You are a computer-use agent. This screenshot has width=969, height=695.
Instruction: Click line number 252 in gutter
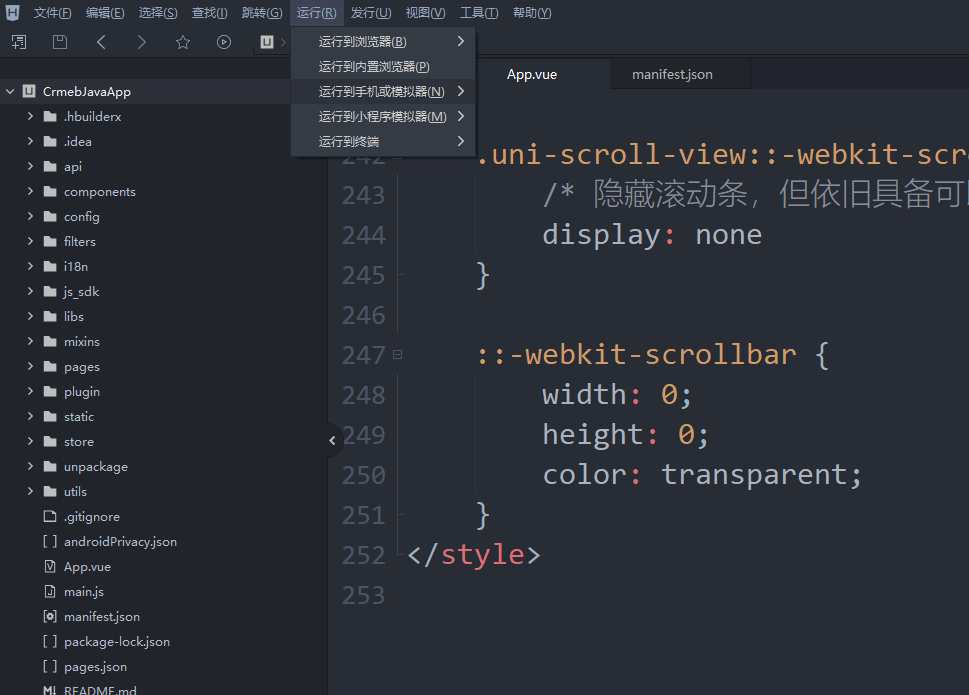point(363,555)
